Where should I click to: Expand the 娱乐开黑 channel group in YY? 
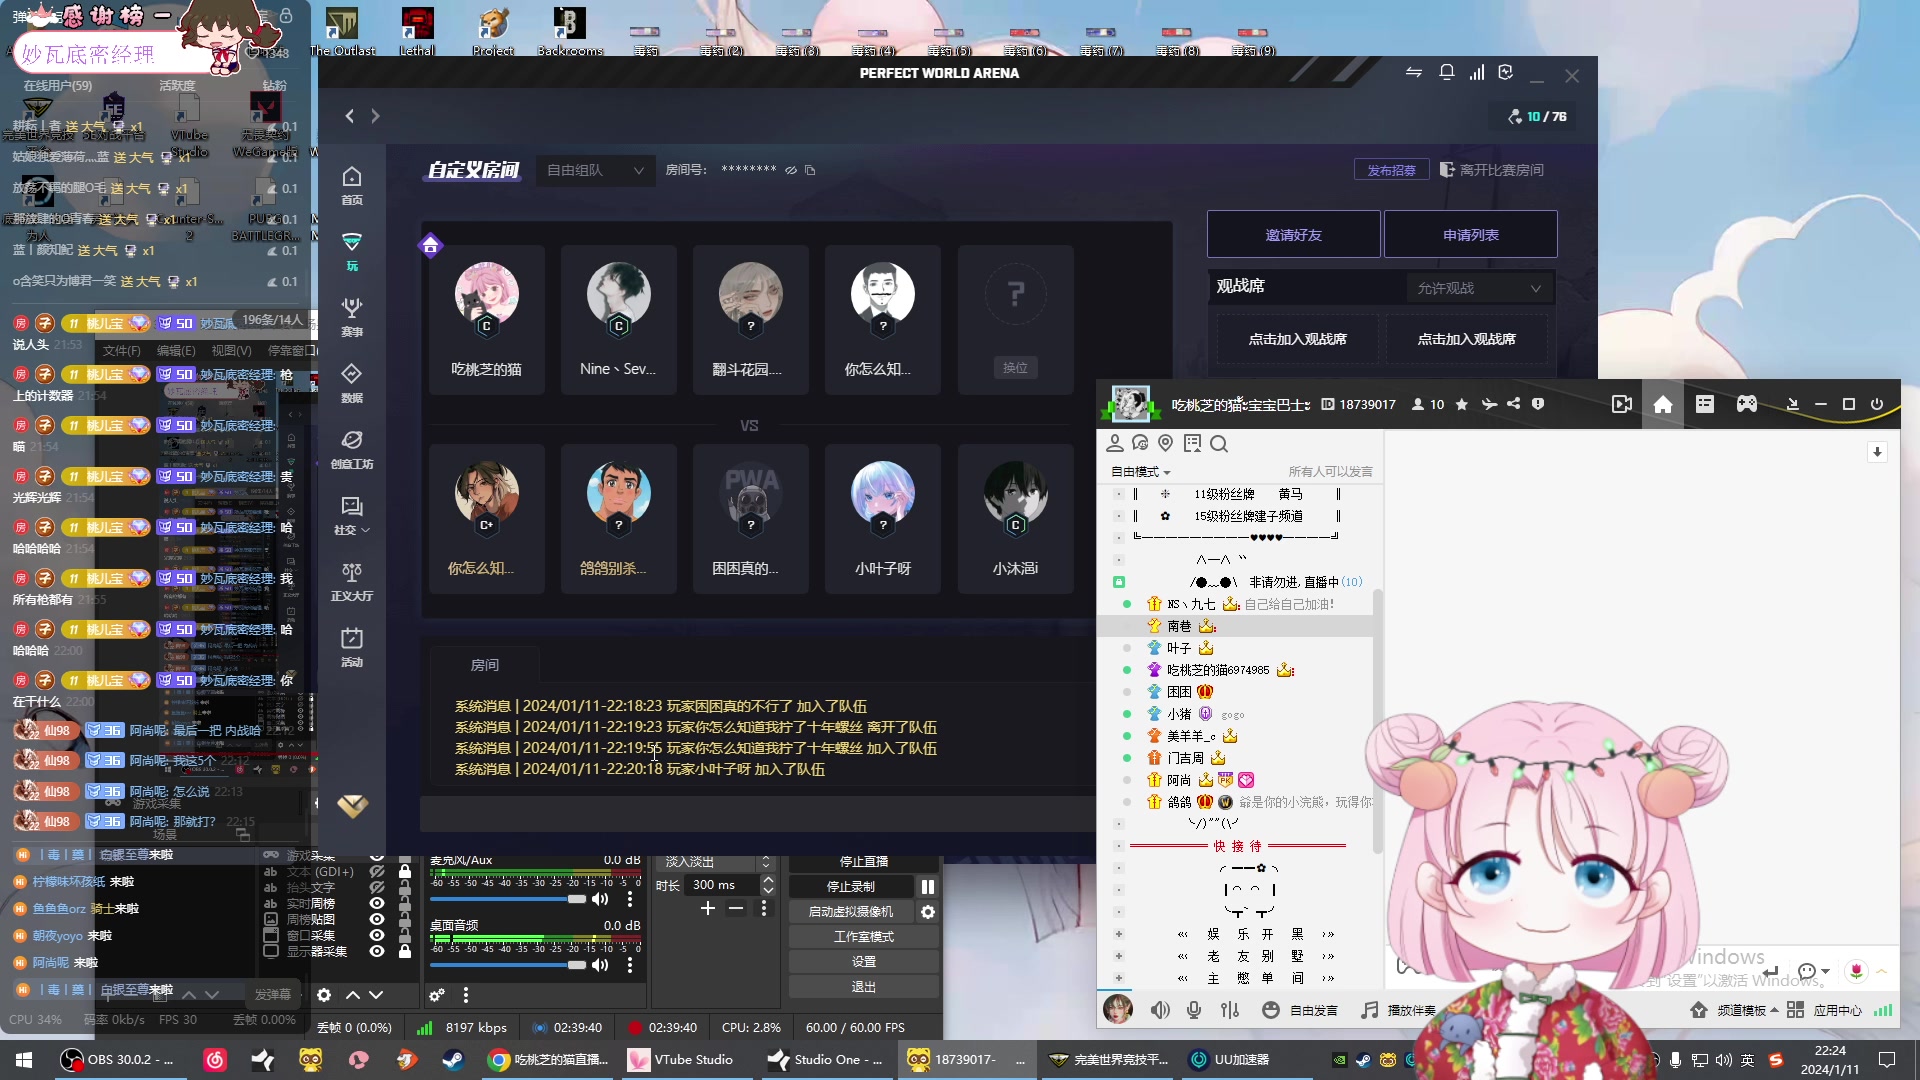(1119, 934)
